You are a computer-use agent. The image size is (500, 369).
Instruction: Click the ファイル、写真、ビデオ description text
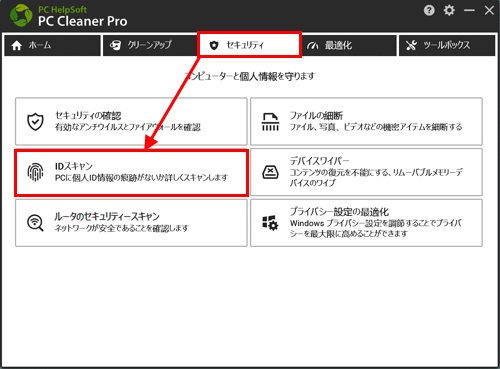(376, 127)
